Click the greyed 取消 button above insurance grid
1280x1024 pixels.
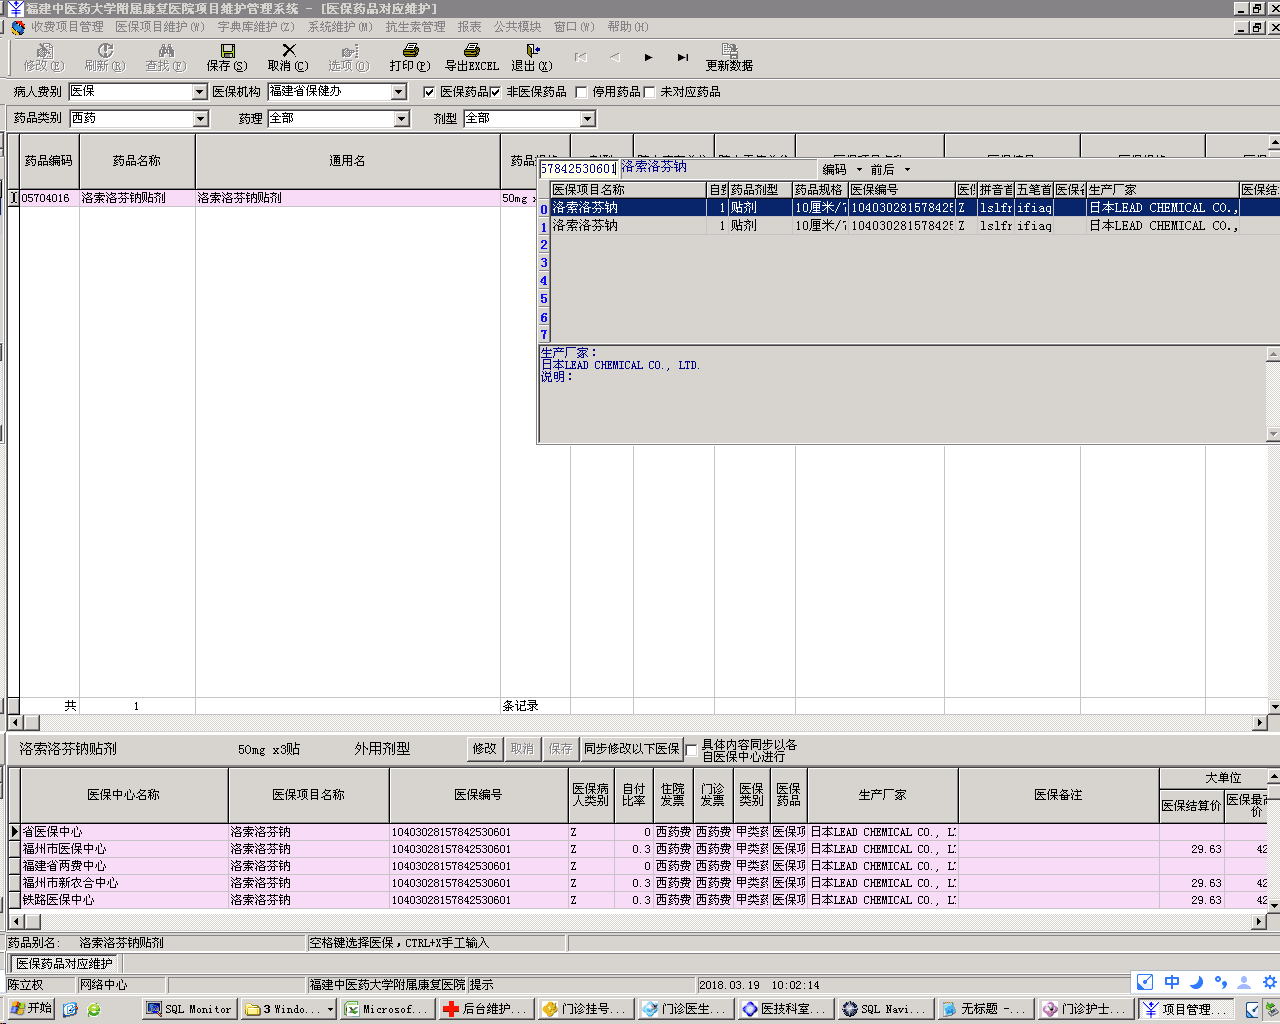(x=522, y=749)
